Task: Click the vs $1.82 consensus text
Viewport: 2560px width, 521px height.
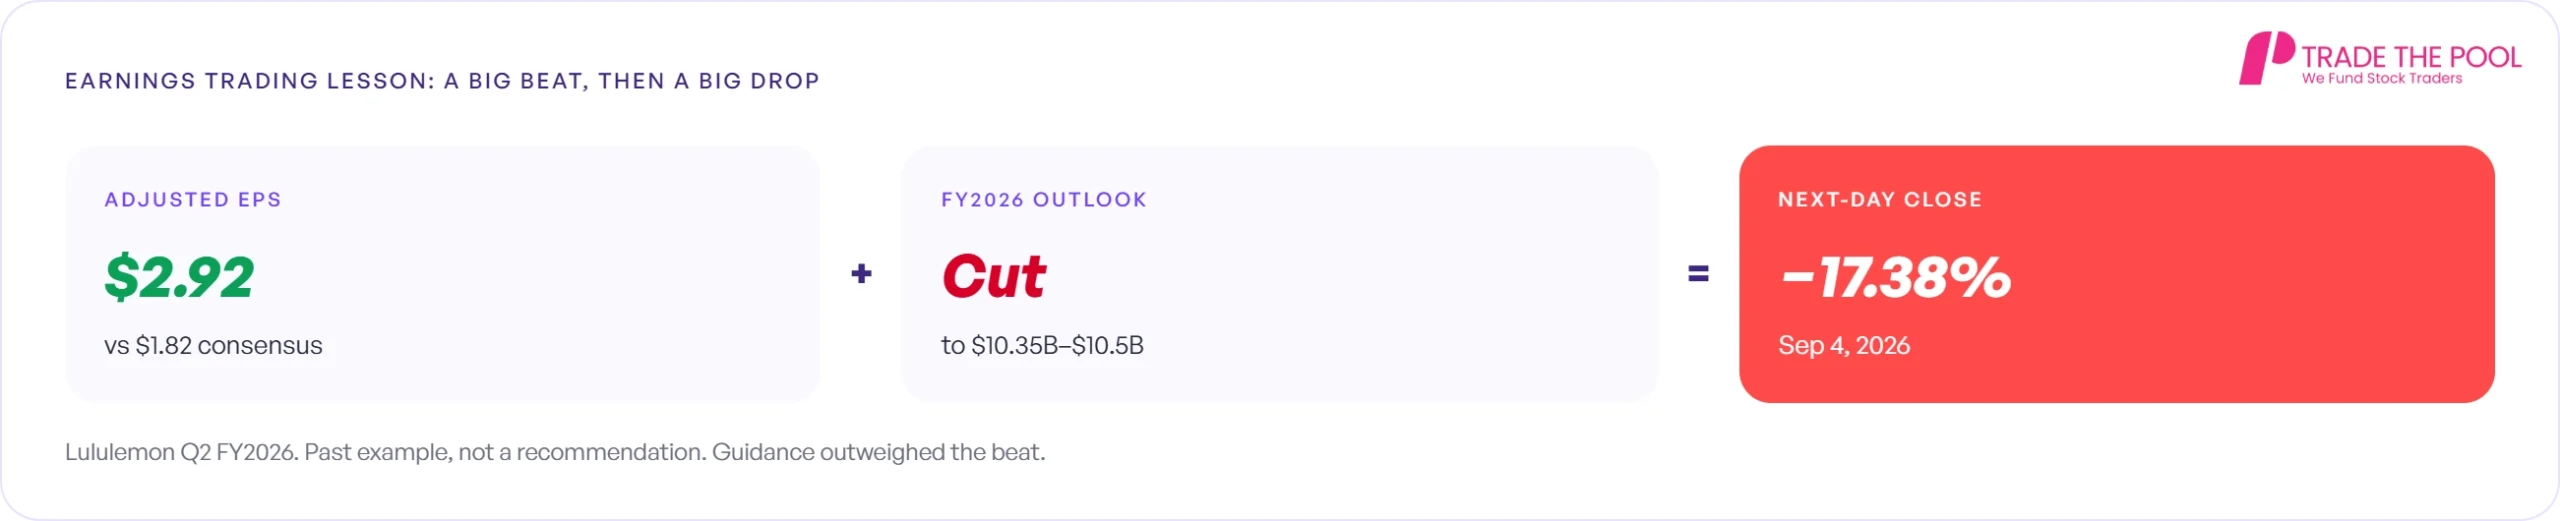Action: click(x=213, y=345)
